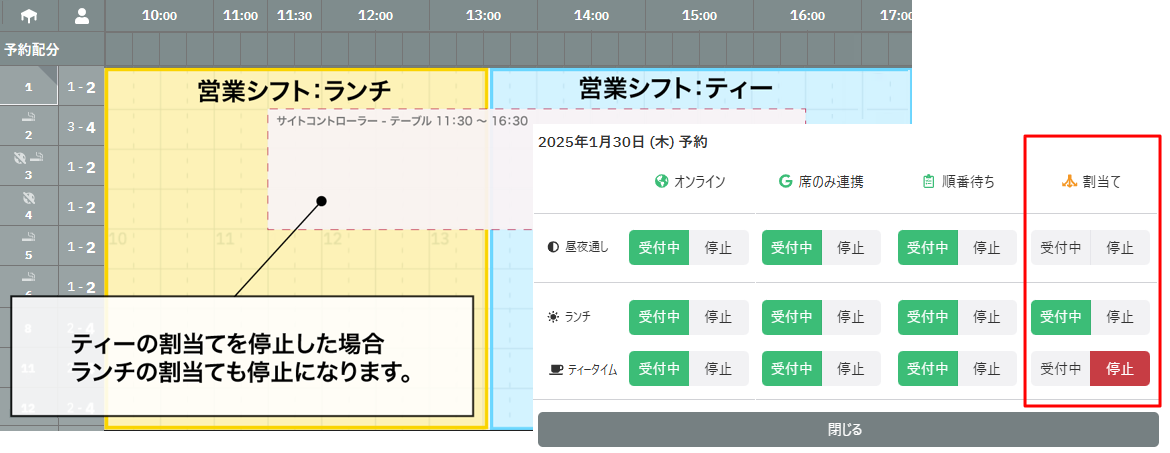Set 昼夜通し 割当て to 受付中
Viewport: 1170px width, 453px height.
pyautogui.click(x=1060, y=247)
